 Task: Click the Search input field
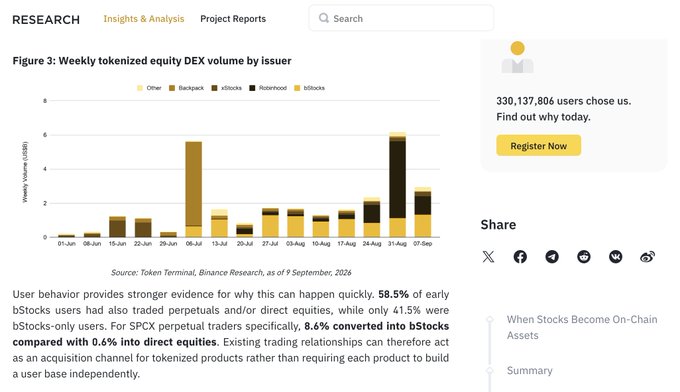[401, 18]
